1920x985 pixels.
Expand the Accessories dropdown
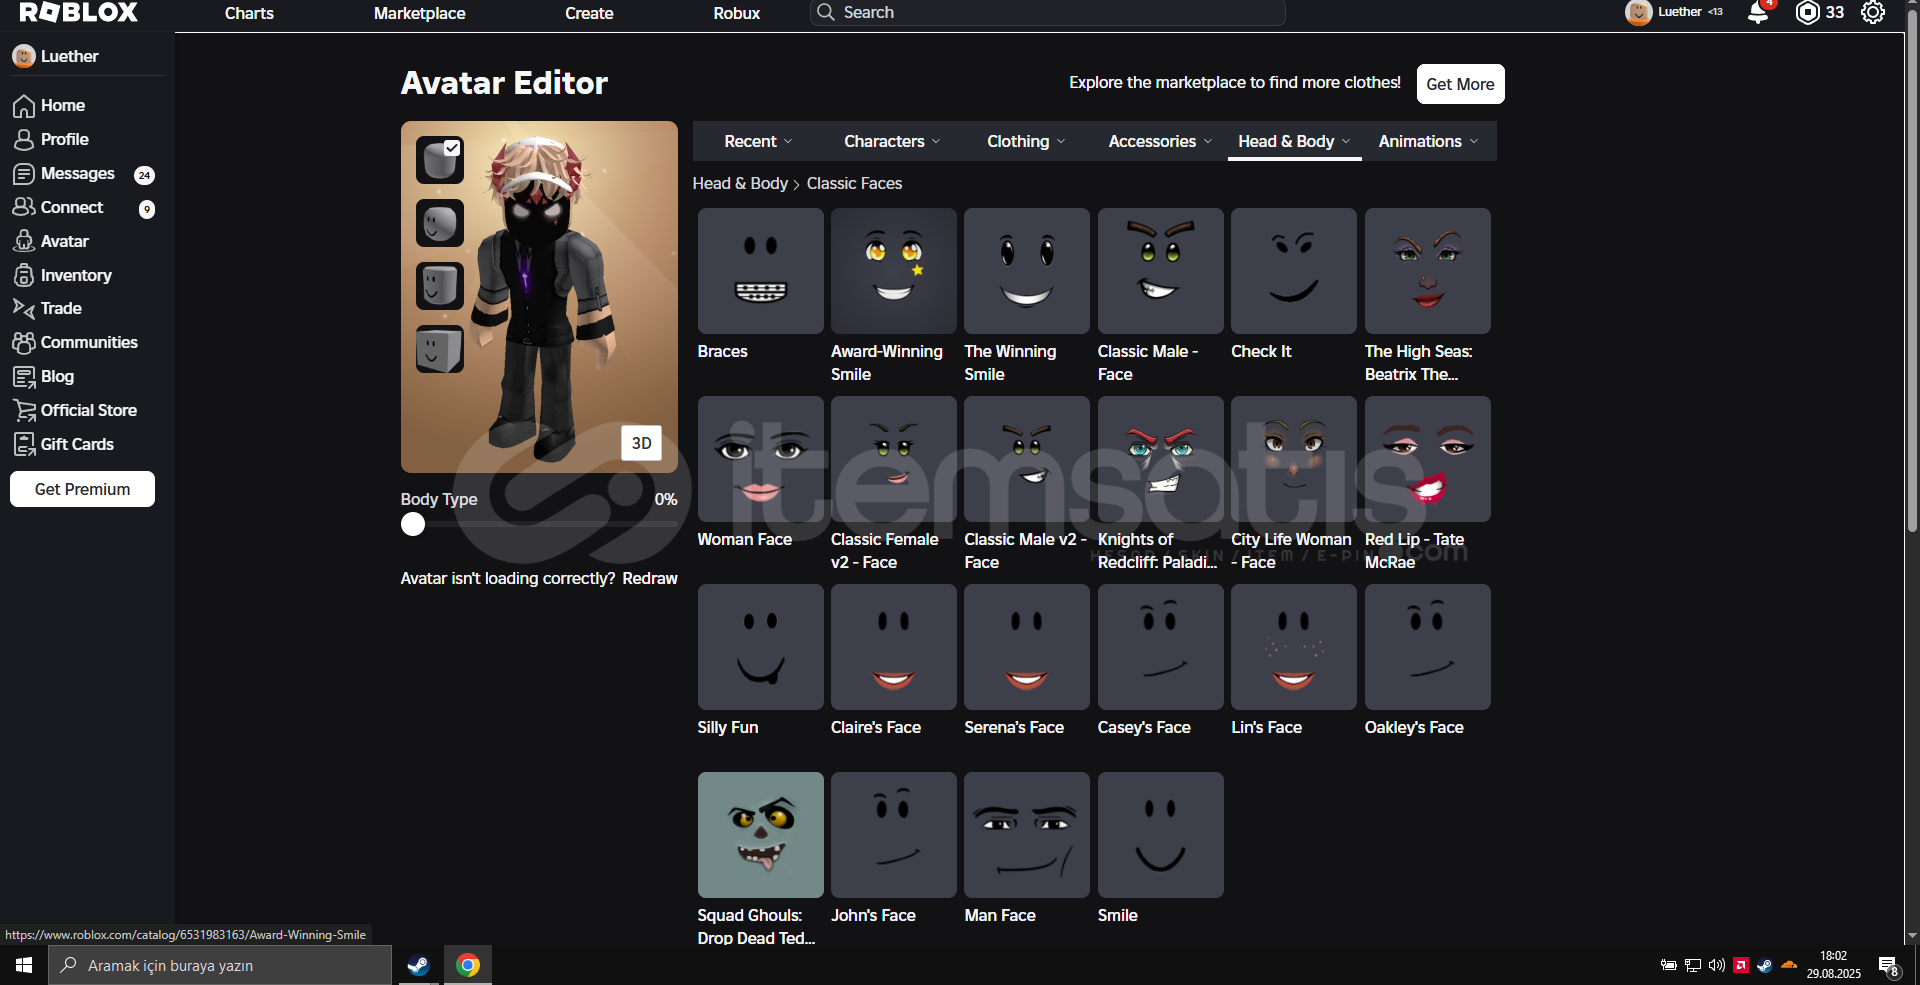(x=1160, y=141)
